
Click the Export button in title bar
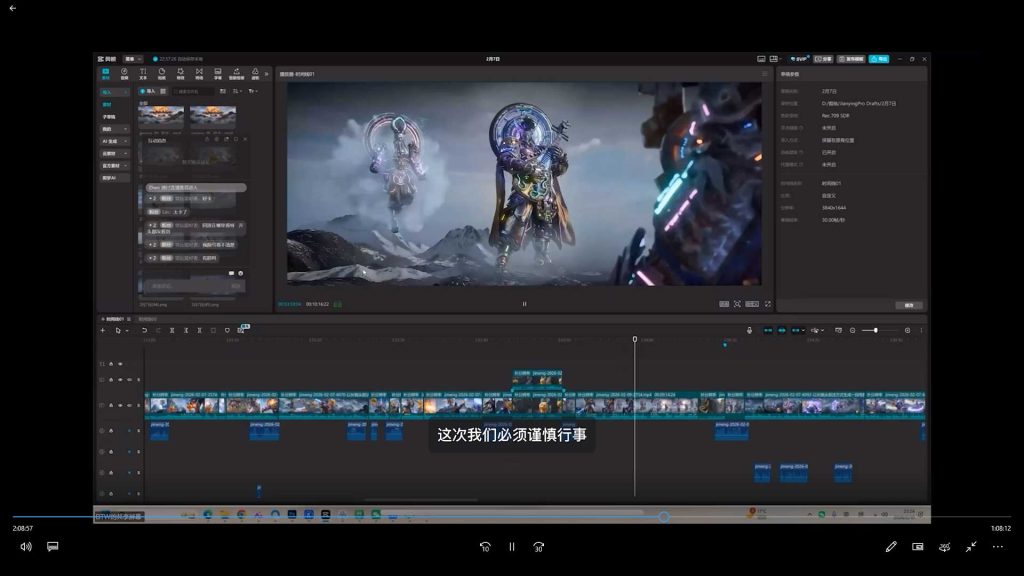879,59
